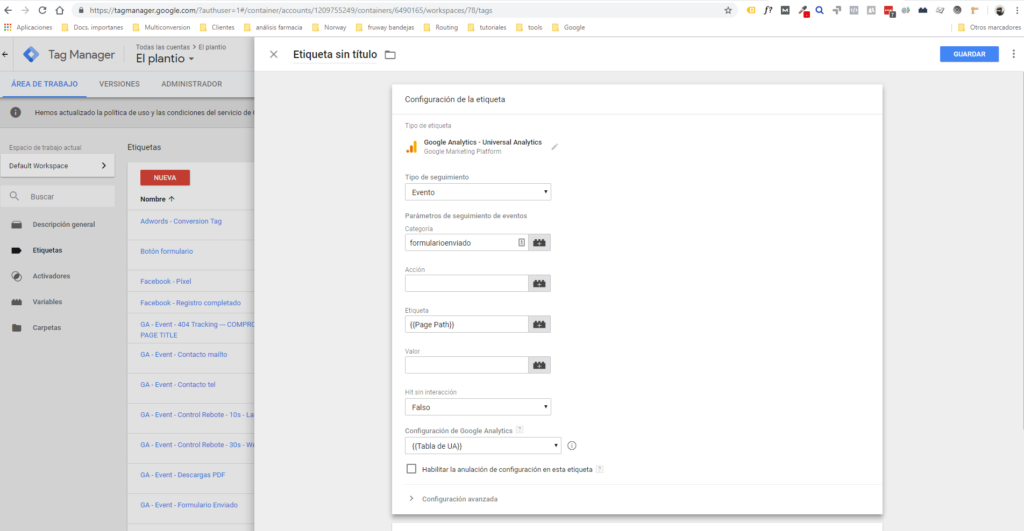
Task: Click the folder icon next to Etiqueta sin título
Action: pyautogui.click(x=390, y=55)
